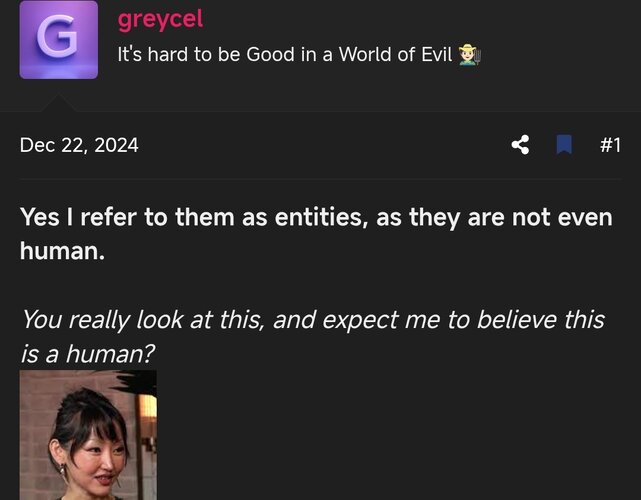
Task: Click the share icon on the post
Action: (520, 145)
